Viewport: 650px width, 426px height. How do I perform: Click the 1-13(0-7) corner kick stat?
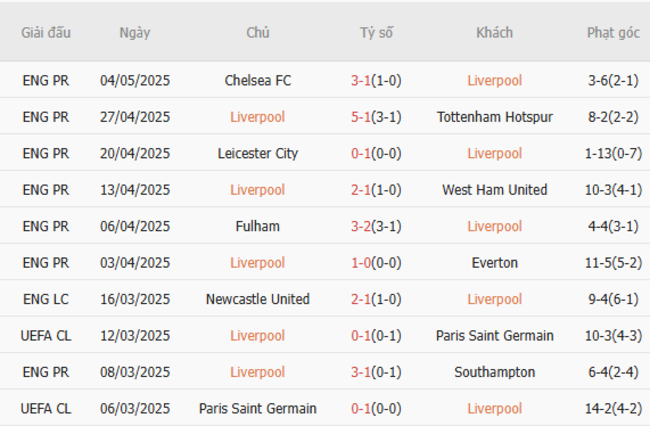point(613,153)
